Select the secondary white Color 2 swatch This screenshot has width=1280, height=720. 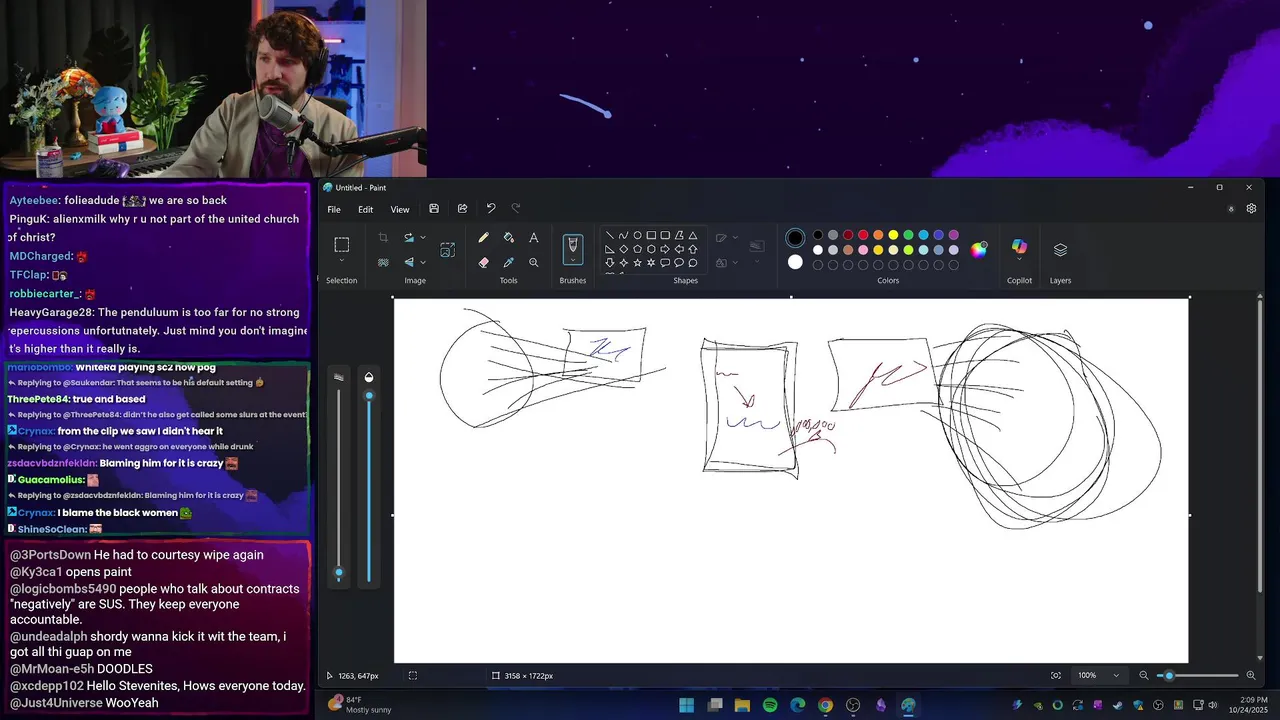coord(795,262)
